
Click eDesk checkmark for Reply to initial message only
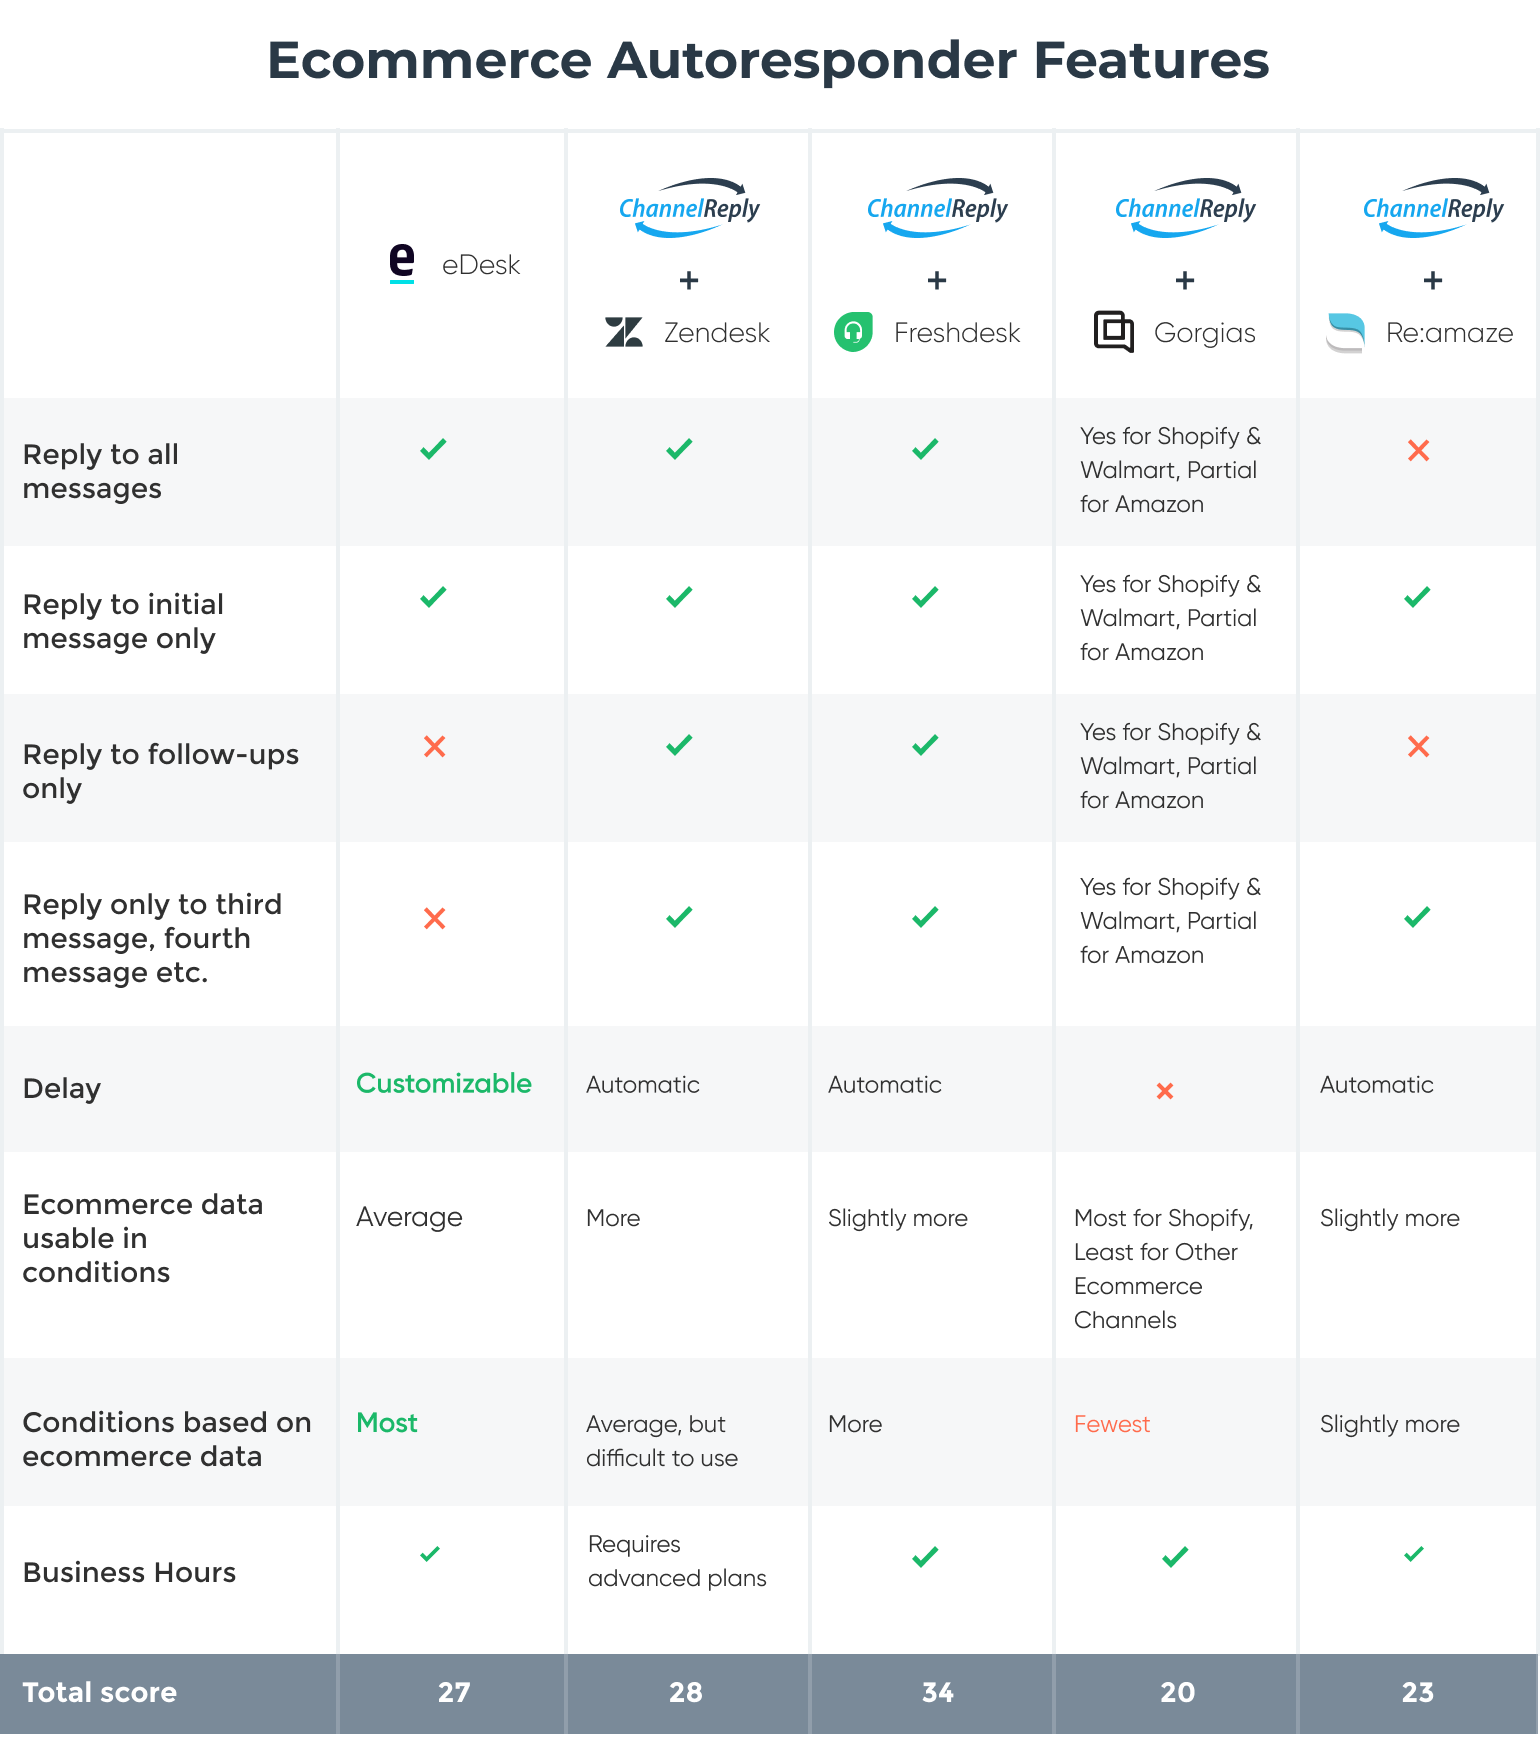pyautogui.click(x=433, y=597)
